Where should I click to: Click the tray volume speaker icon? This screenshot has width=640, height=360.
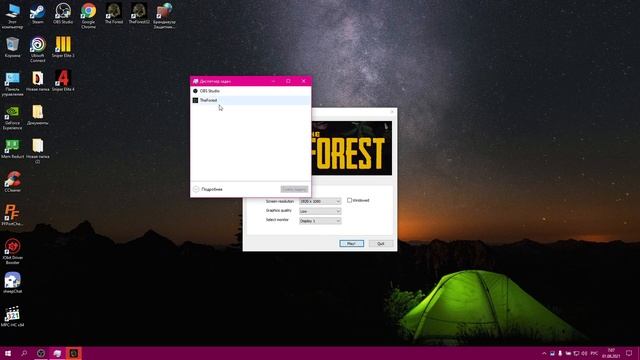pos(584,353)
